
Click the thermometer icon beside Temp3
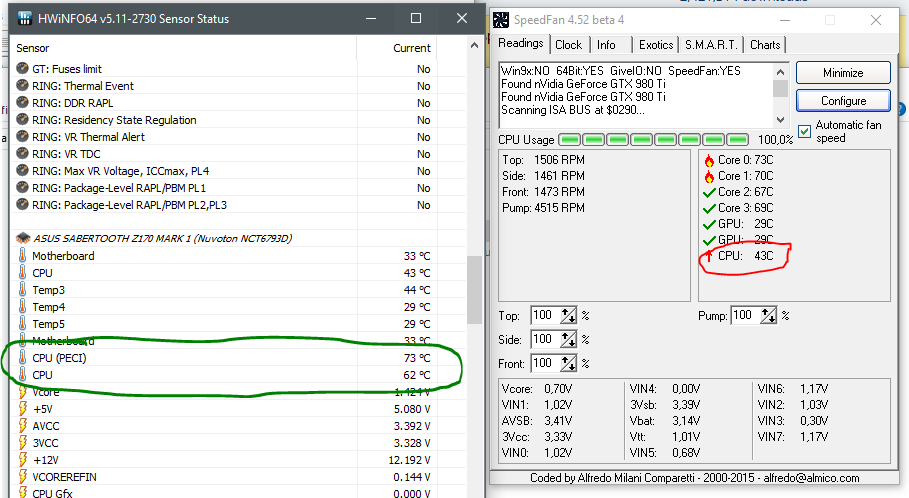(23, 289)
